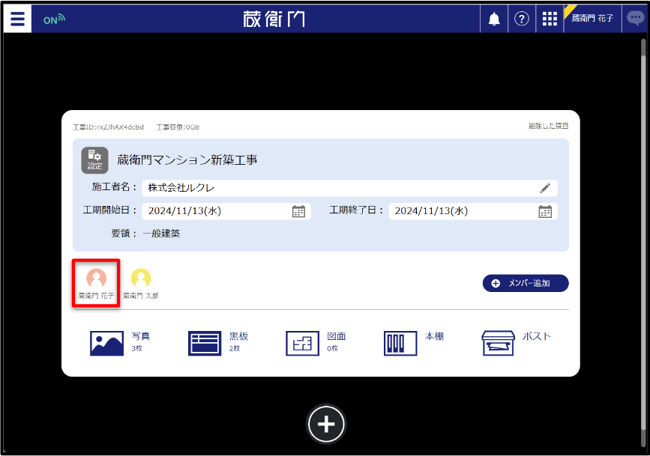Open calendar for 工期終了日
Image resolution: width=650 pixels, height=456 pixels.
[x=545, y=211]
